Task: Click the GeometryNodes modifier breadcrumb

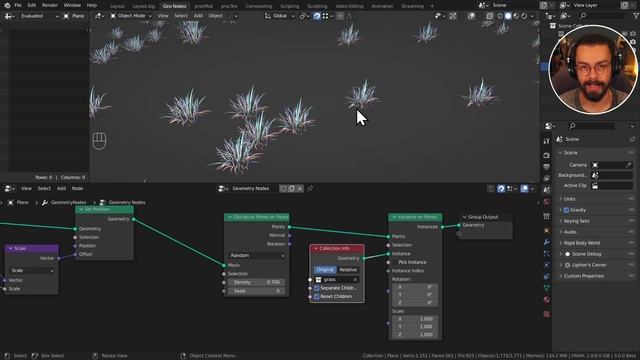Action: pos(64,202)
